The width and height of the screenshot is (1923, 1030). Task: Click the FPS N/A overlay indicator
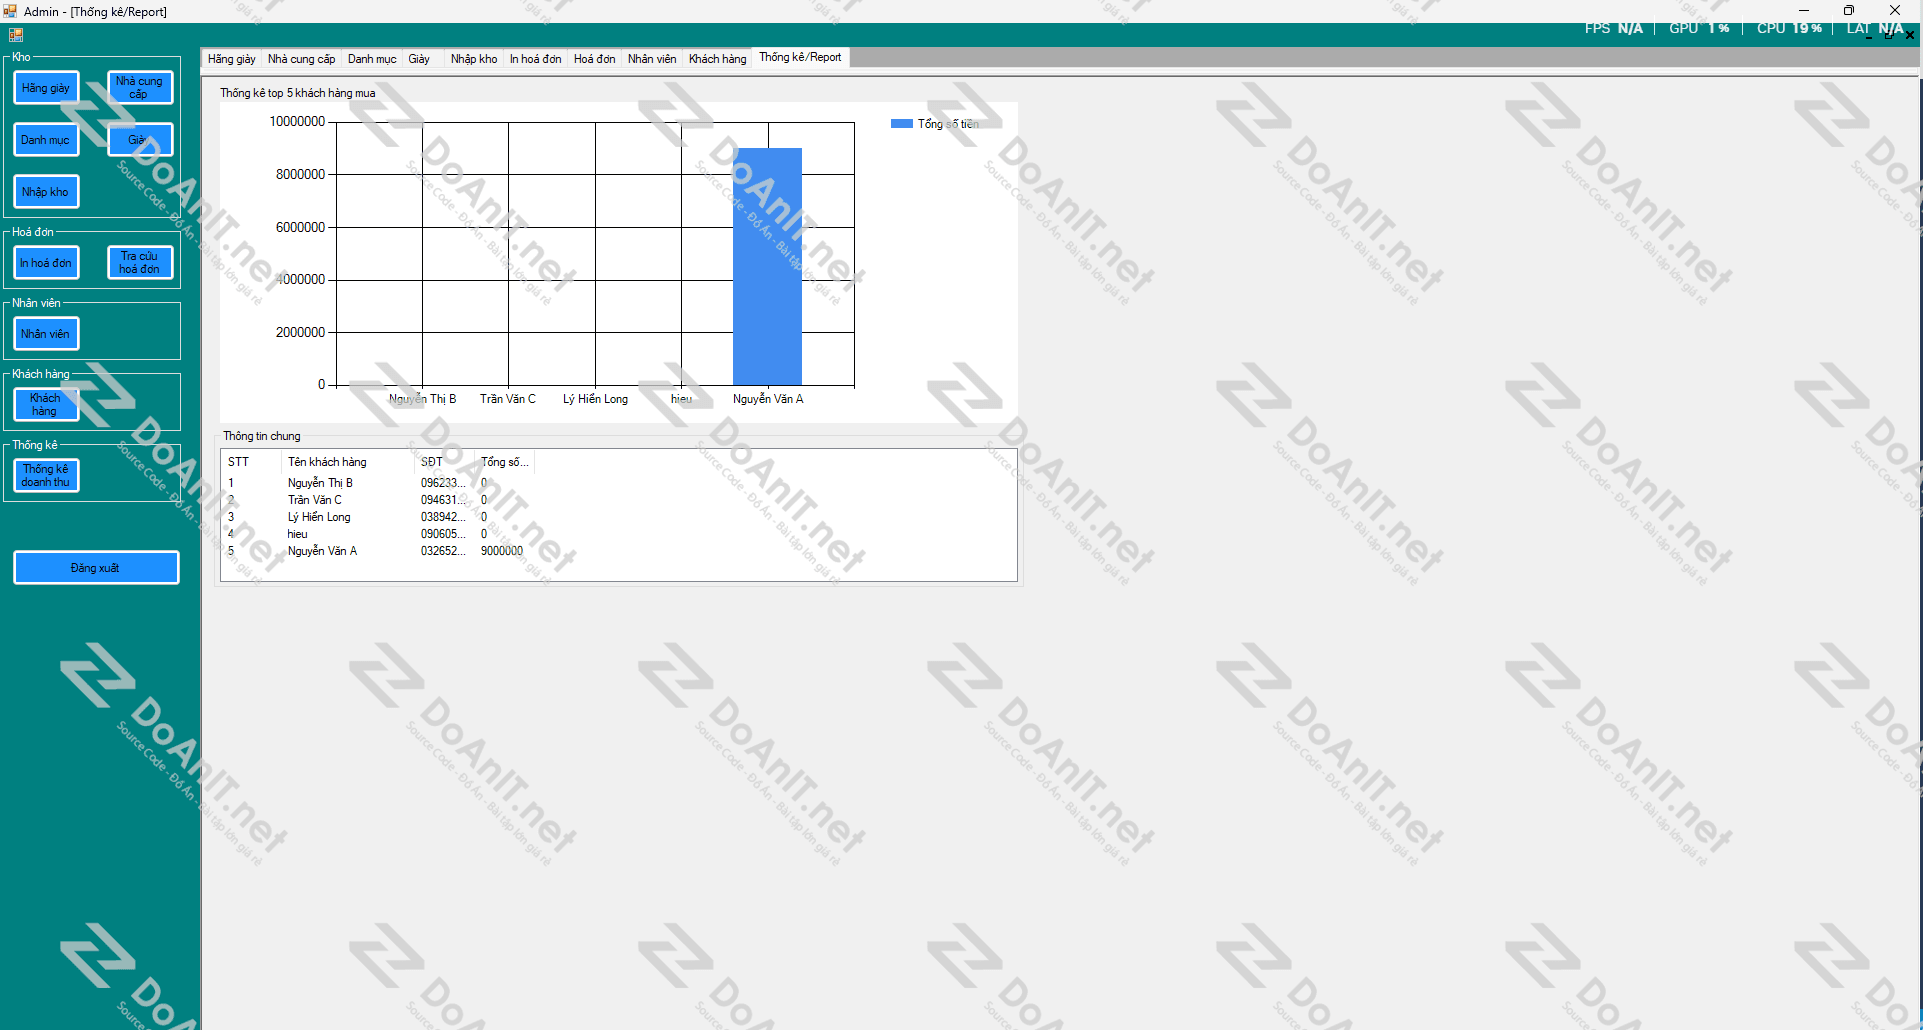pyautogui.click(x=1613, y=28)
